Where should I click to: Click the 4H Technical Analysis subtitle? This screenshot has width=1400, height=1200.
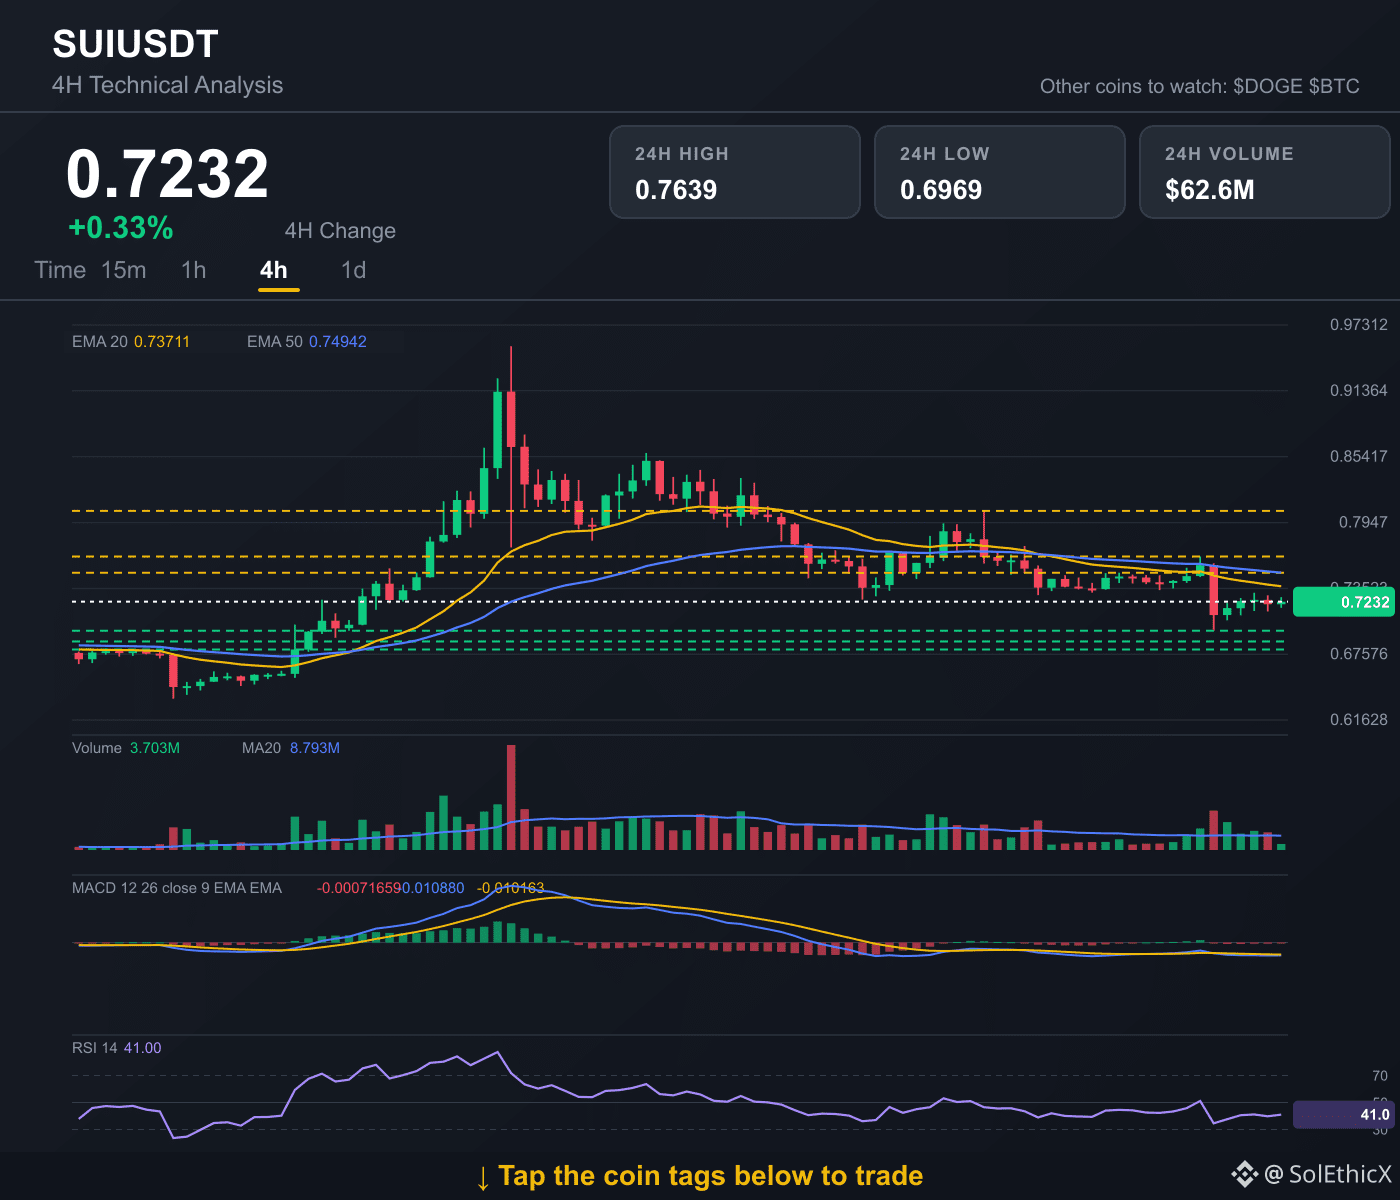[x=168, y=85]
